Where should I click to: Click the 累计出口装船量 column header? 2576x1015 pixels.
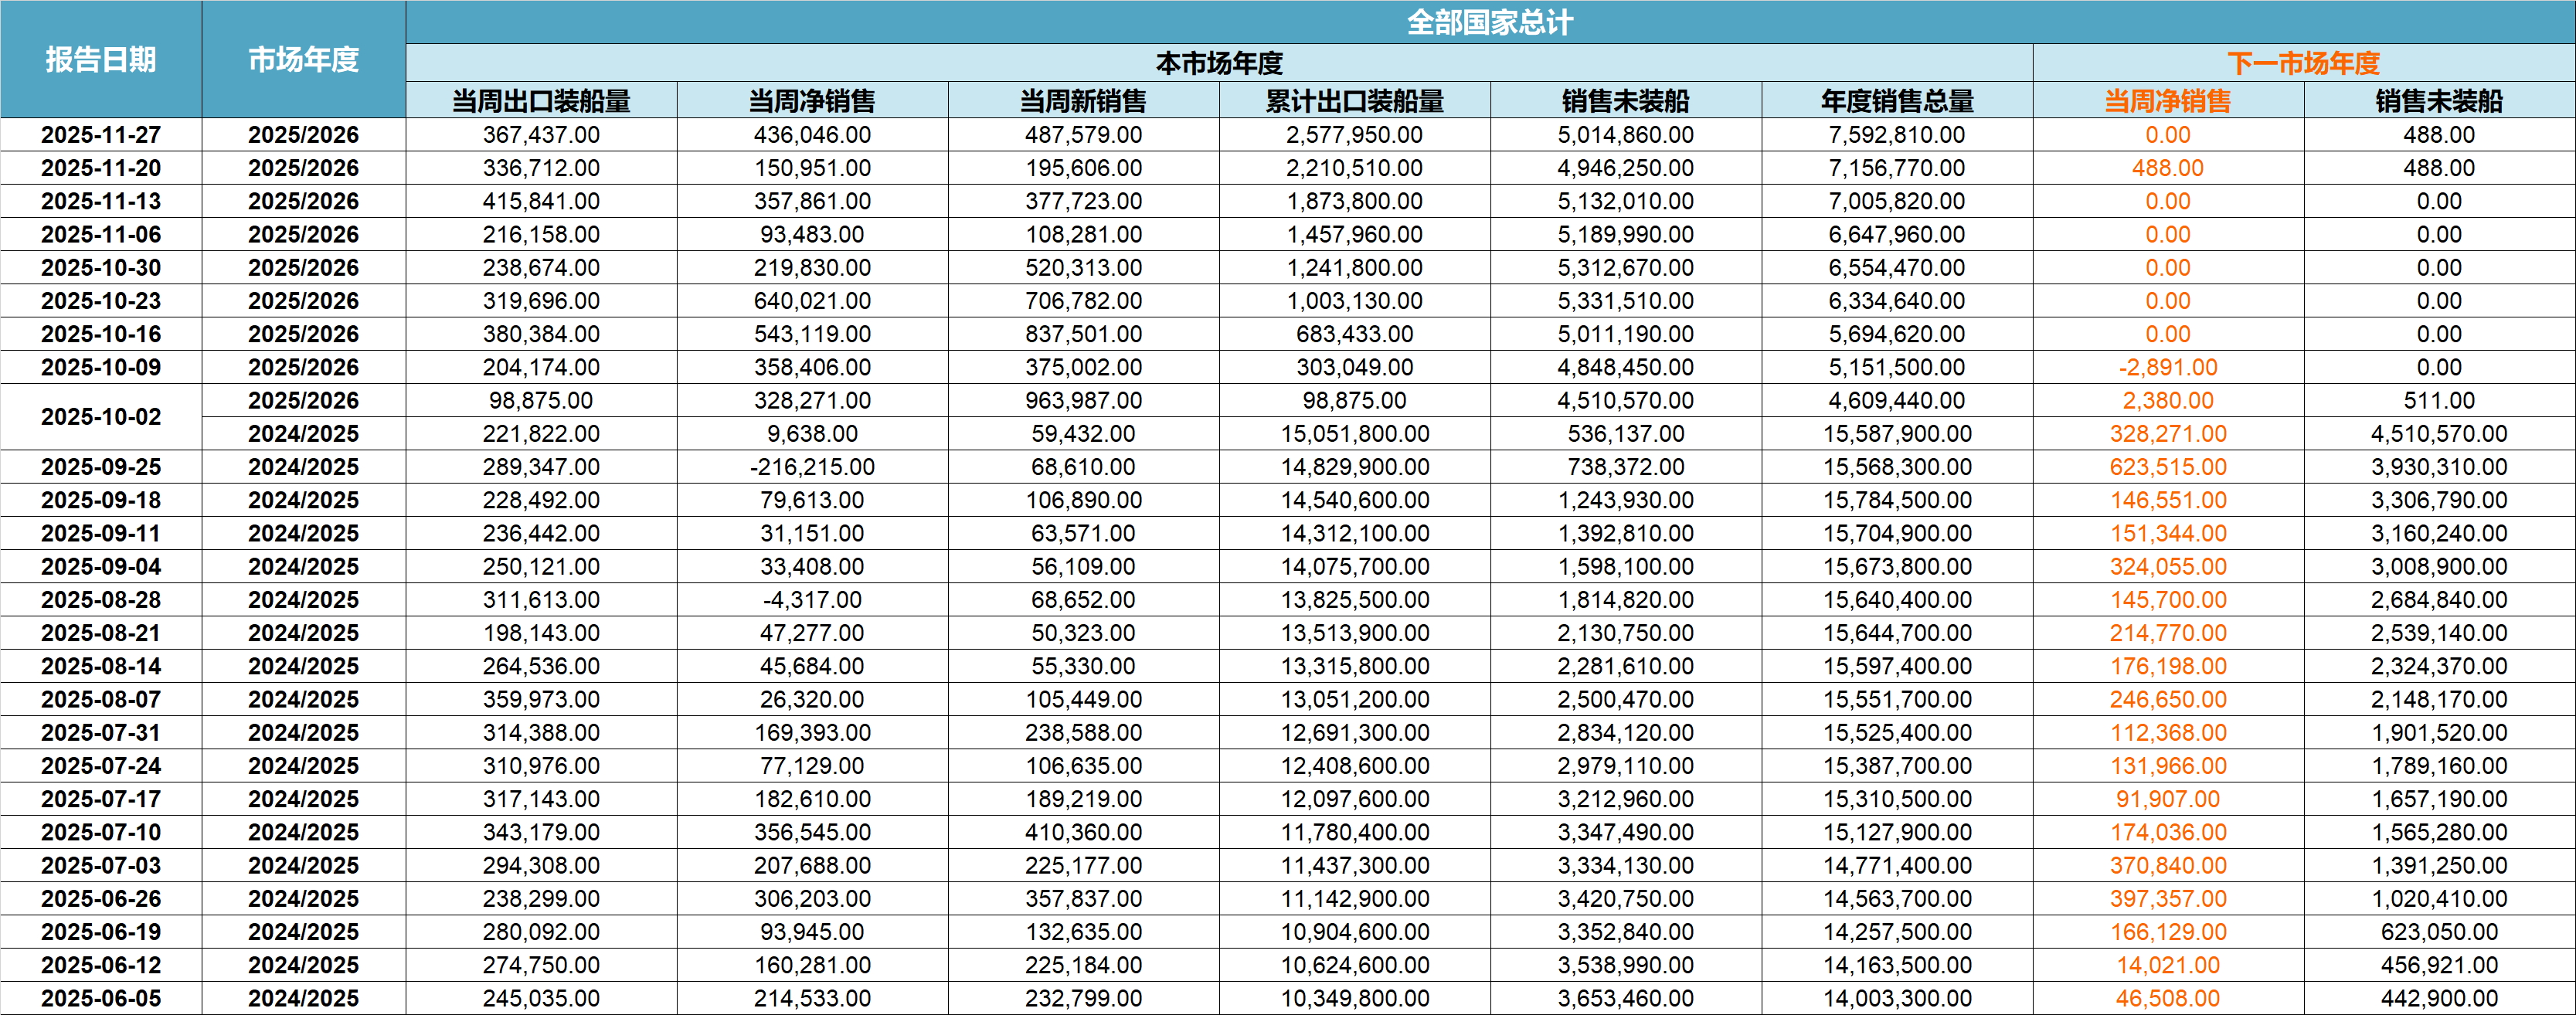click(1354, 101)
